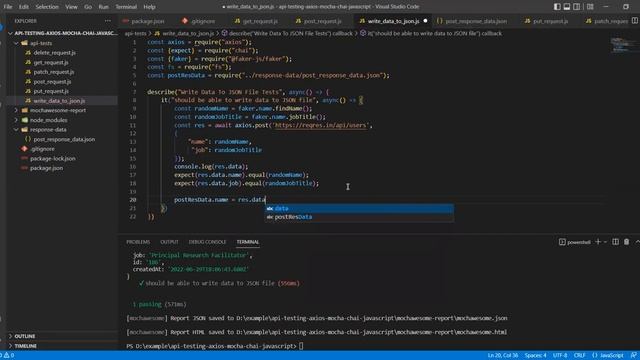Click the JS icon of post_request.js in Explorer
Image resolution: width=640 pixels, height=360 pixels.
tap(28, 82)
